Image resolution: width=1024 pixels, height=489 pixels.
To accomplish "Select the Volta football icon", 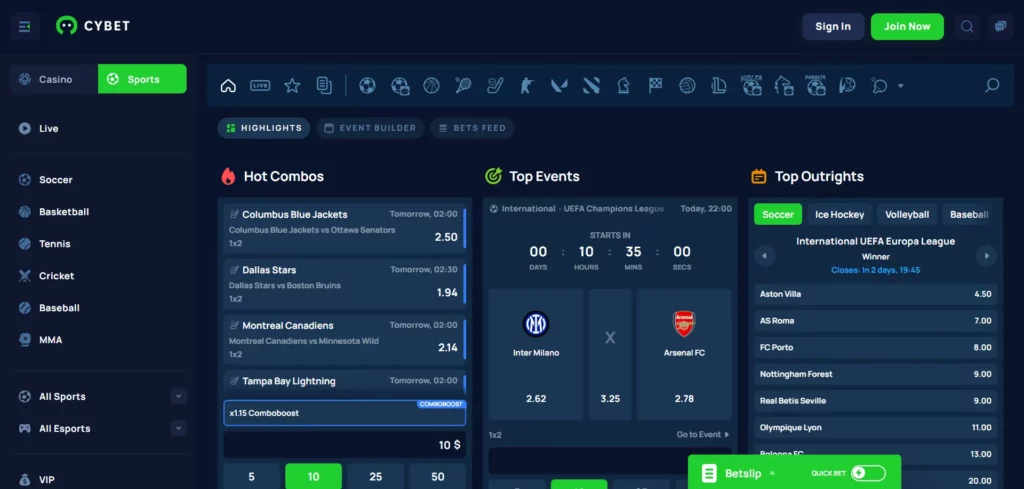I will point(752,86).
